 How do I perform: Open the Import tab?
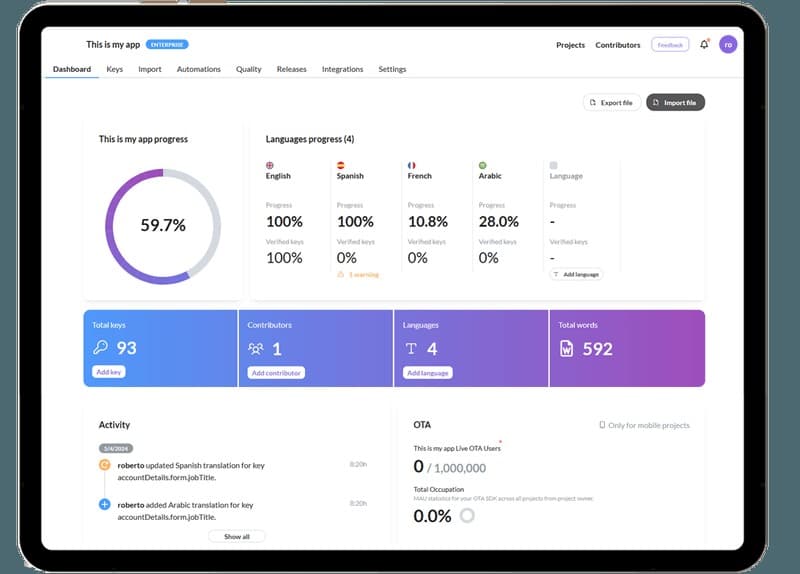[x=149, y=69]
